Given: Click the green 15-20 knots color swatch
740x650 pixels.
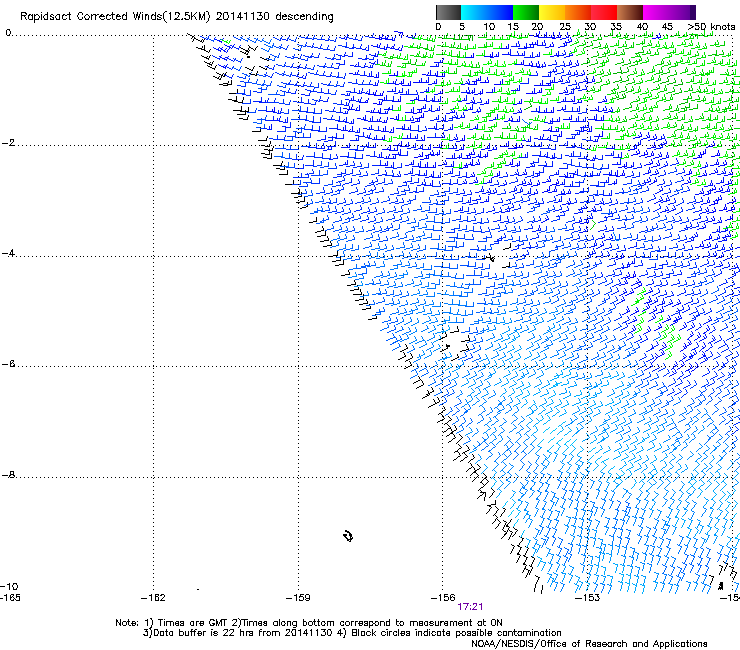Looking at the screenshot, I should pyautogui.click(x=526, y=12).
